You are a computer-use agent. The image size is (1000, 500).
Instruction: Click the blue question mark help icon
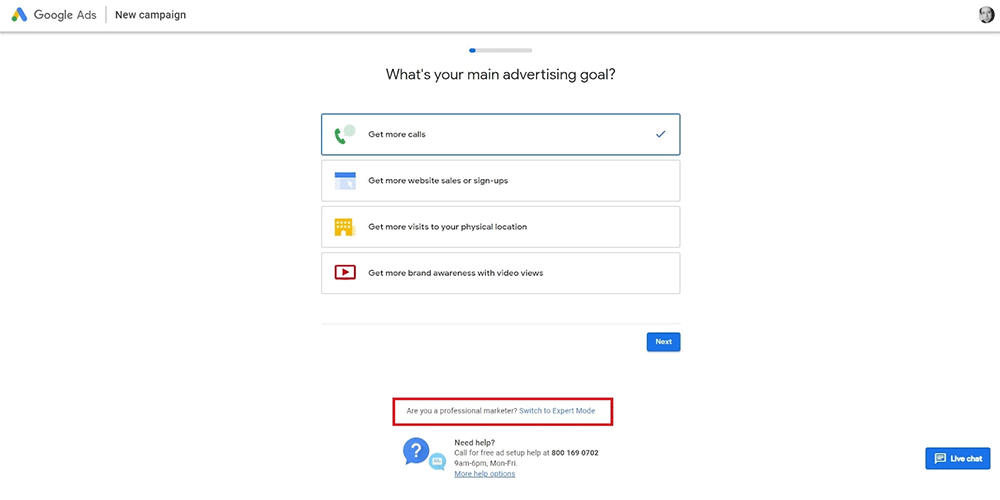415,451
